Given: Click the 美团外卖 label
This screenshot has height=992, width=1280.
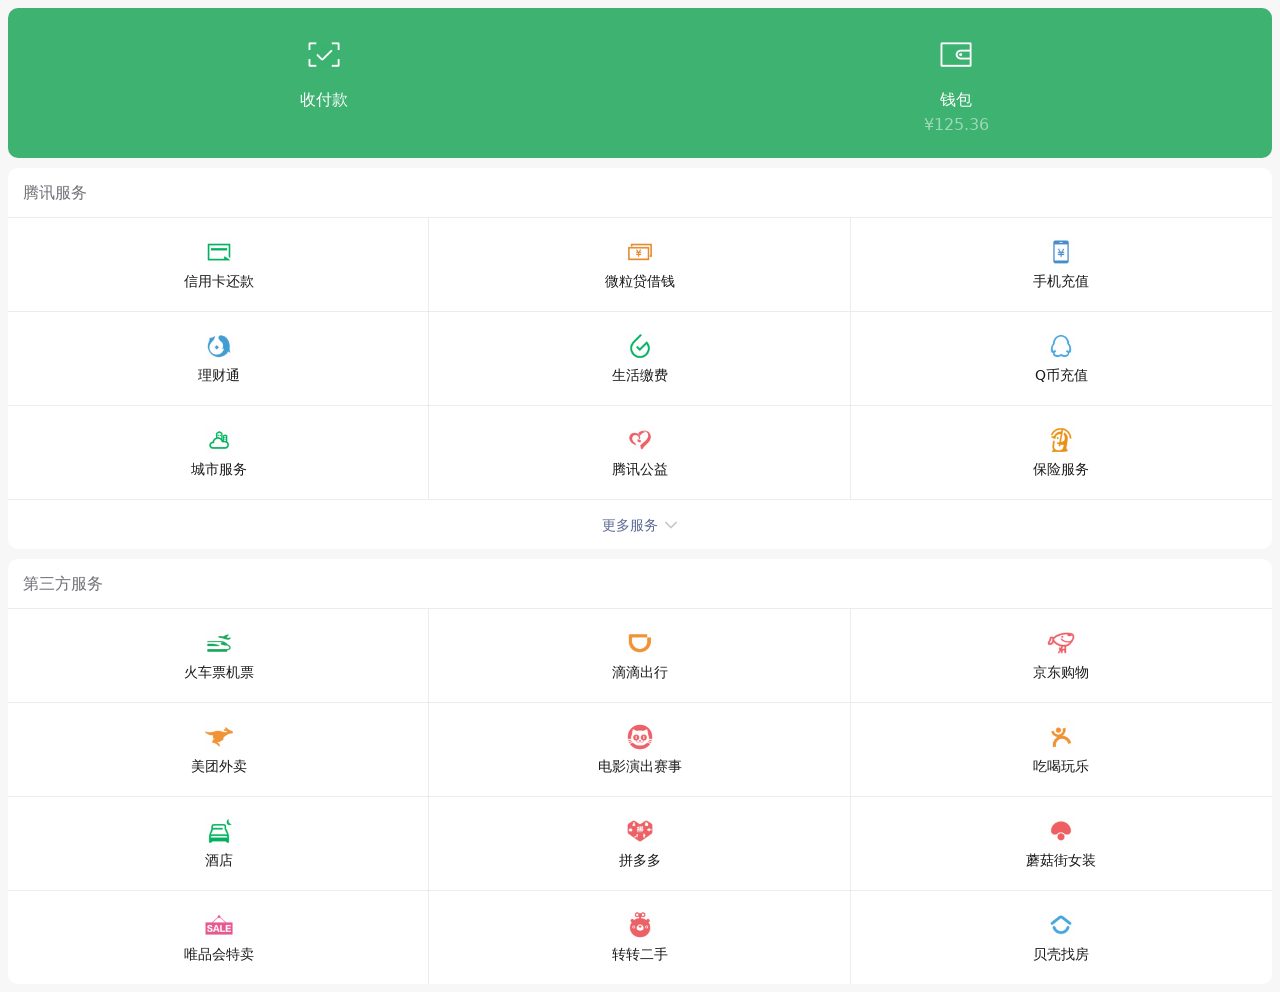Looking at the screenshot, I should tap(219, 767).
